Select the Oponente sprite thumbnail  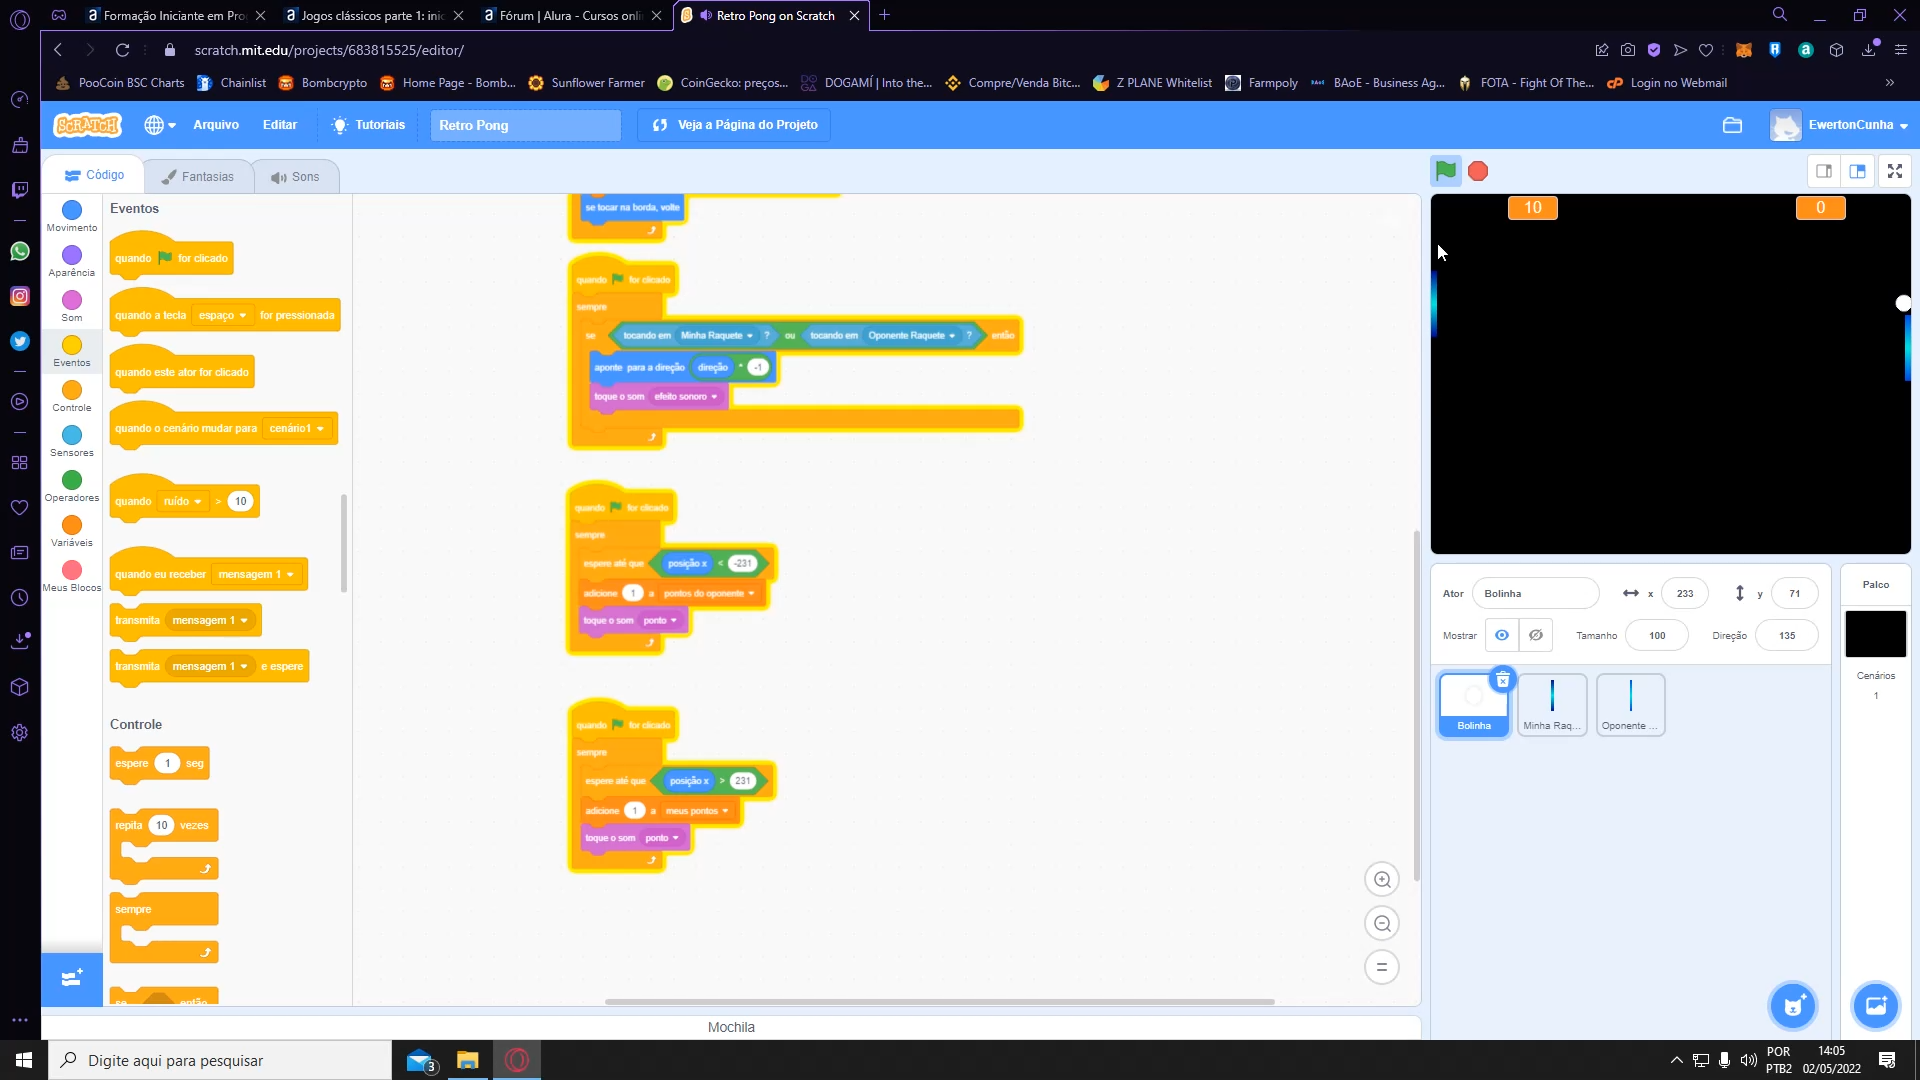(1631, 705)
